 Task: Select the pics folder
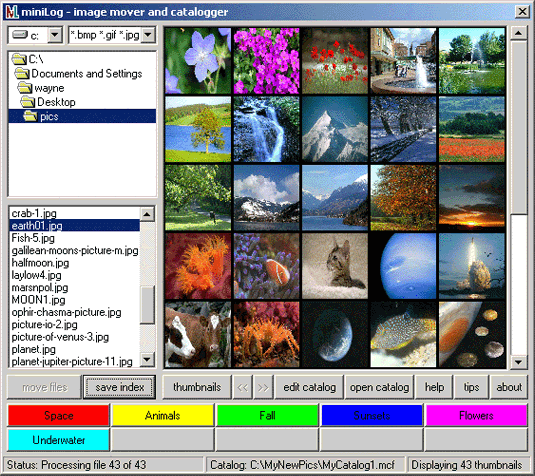tap(82, 116)
